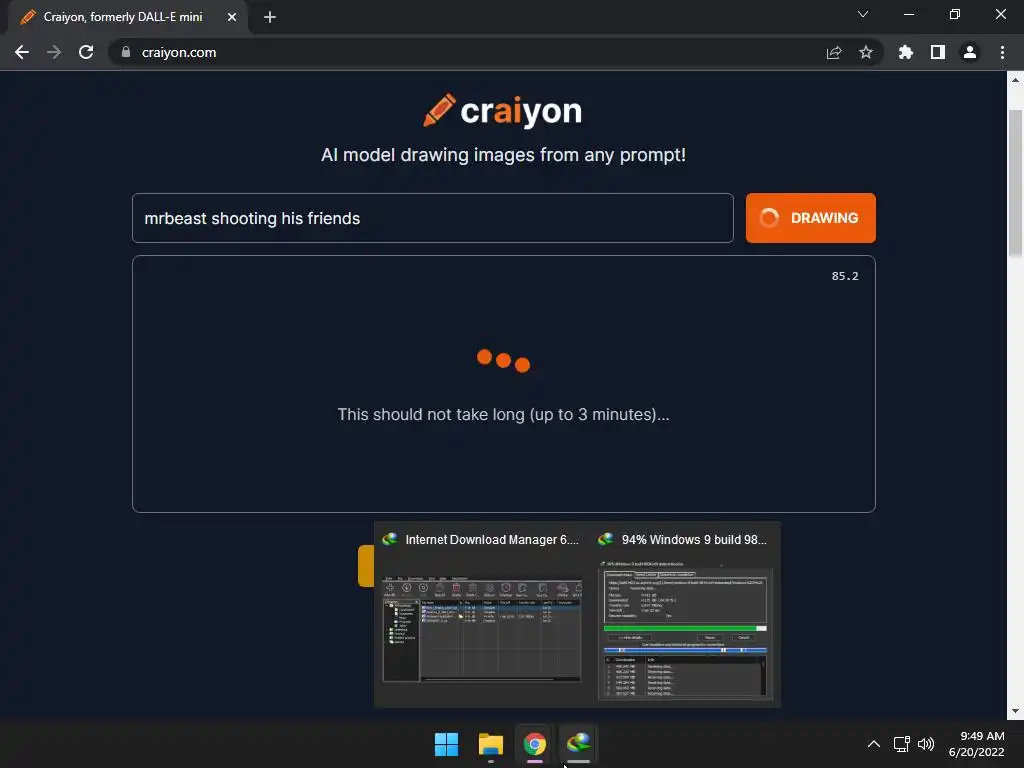Click the Internet Download Manager taskbar icon

pos(579,744)
